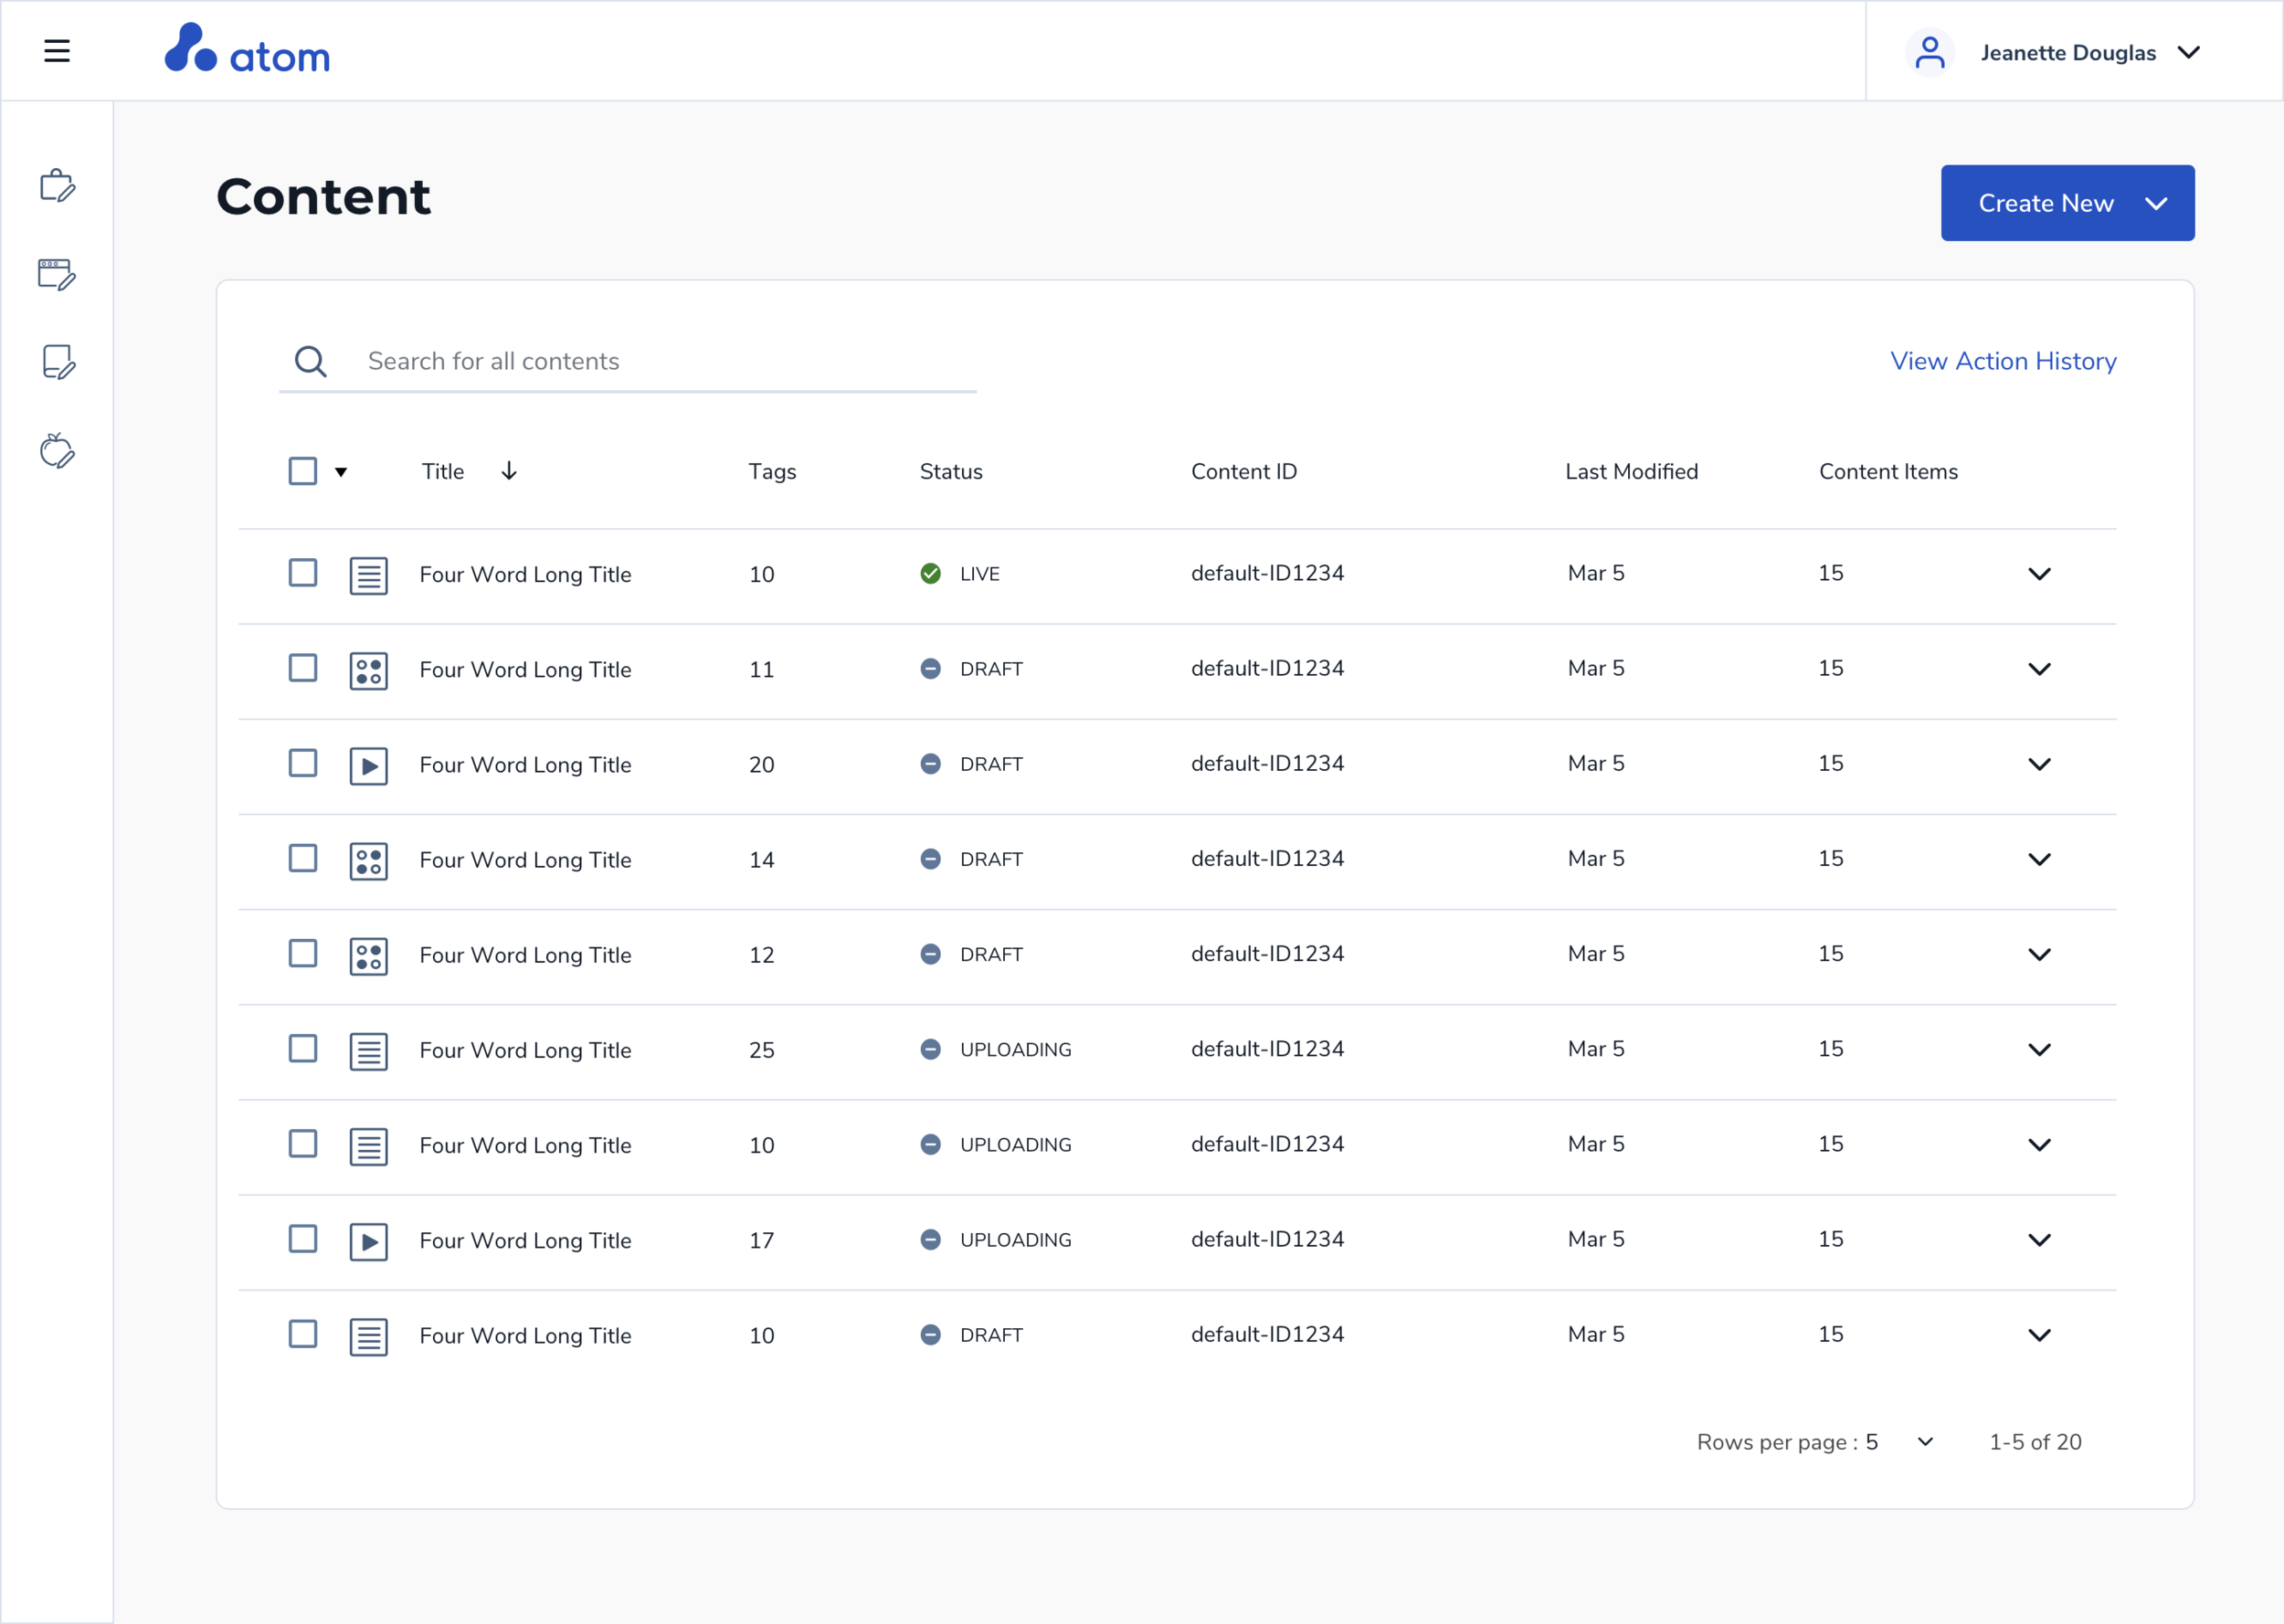Click the Last Modified column header
This screenshot has width=2284, height=1624.
1631,471
